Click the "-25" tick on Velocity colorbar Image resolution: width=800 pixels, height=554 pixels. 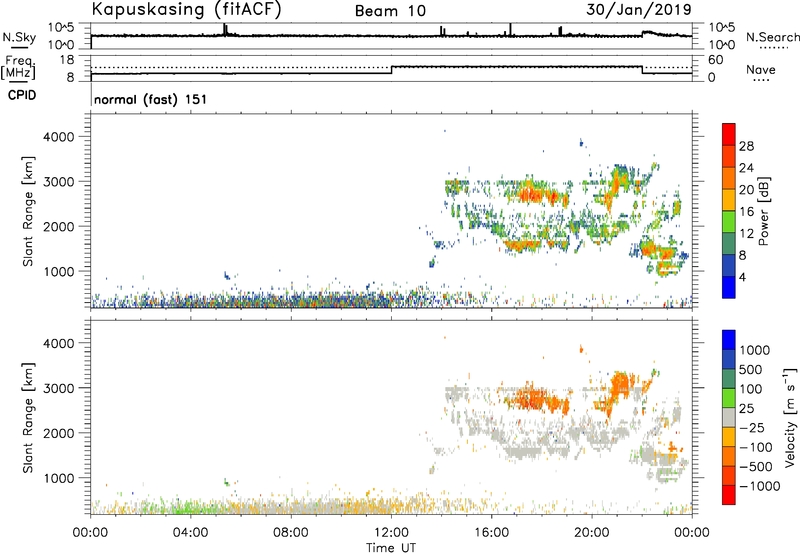(752, 428)
